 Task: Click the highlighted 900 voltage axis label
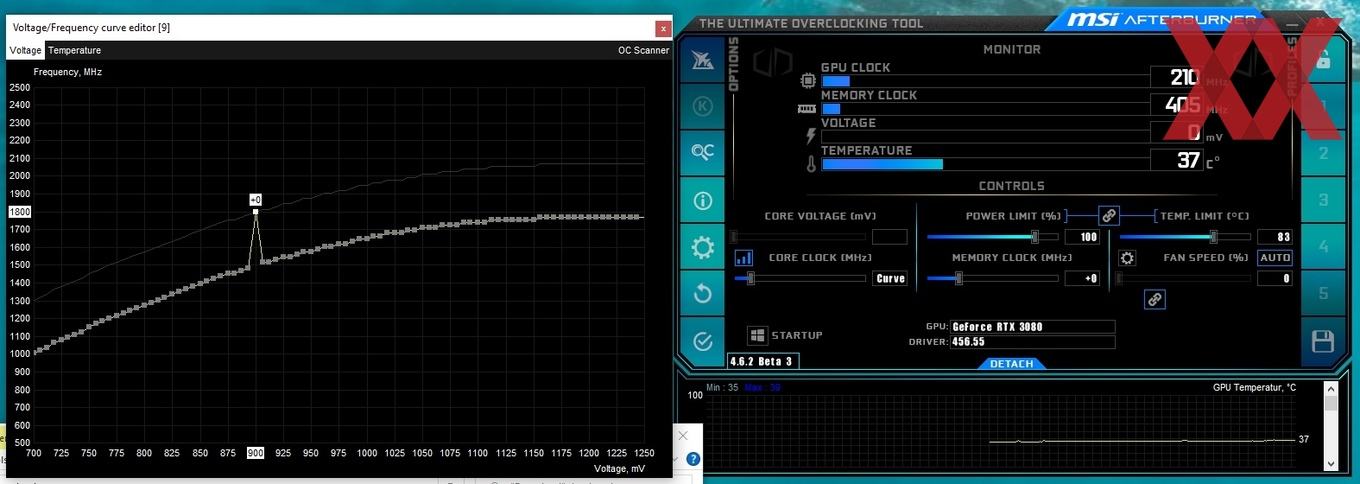[x=255, y=453]
